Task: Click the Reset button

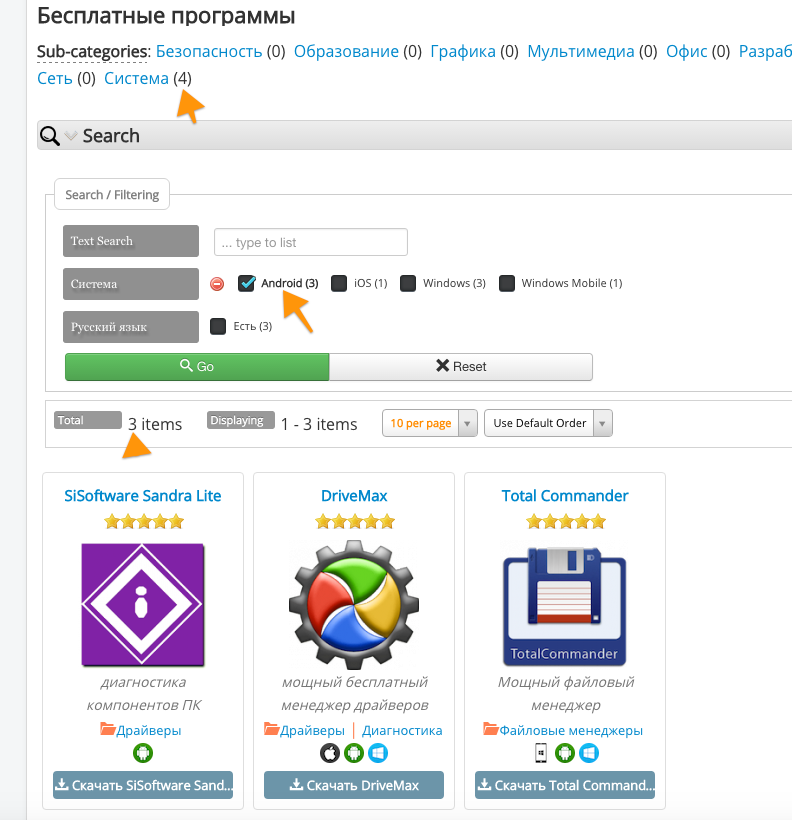Action: click(x=461, y=367)
